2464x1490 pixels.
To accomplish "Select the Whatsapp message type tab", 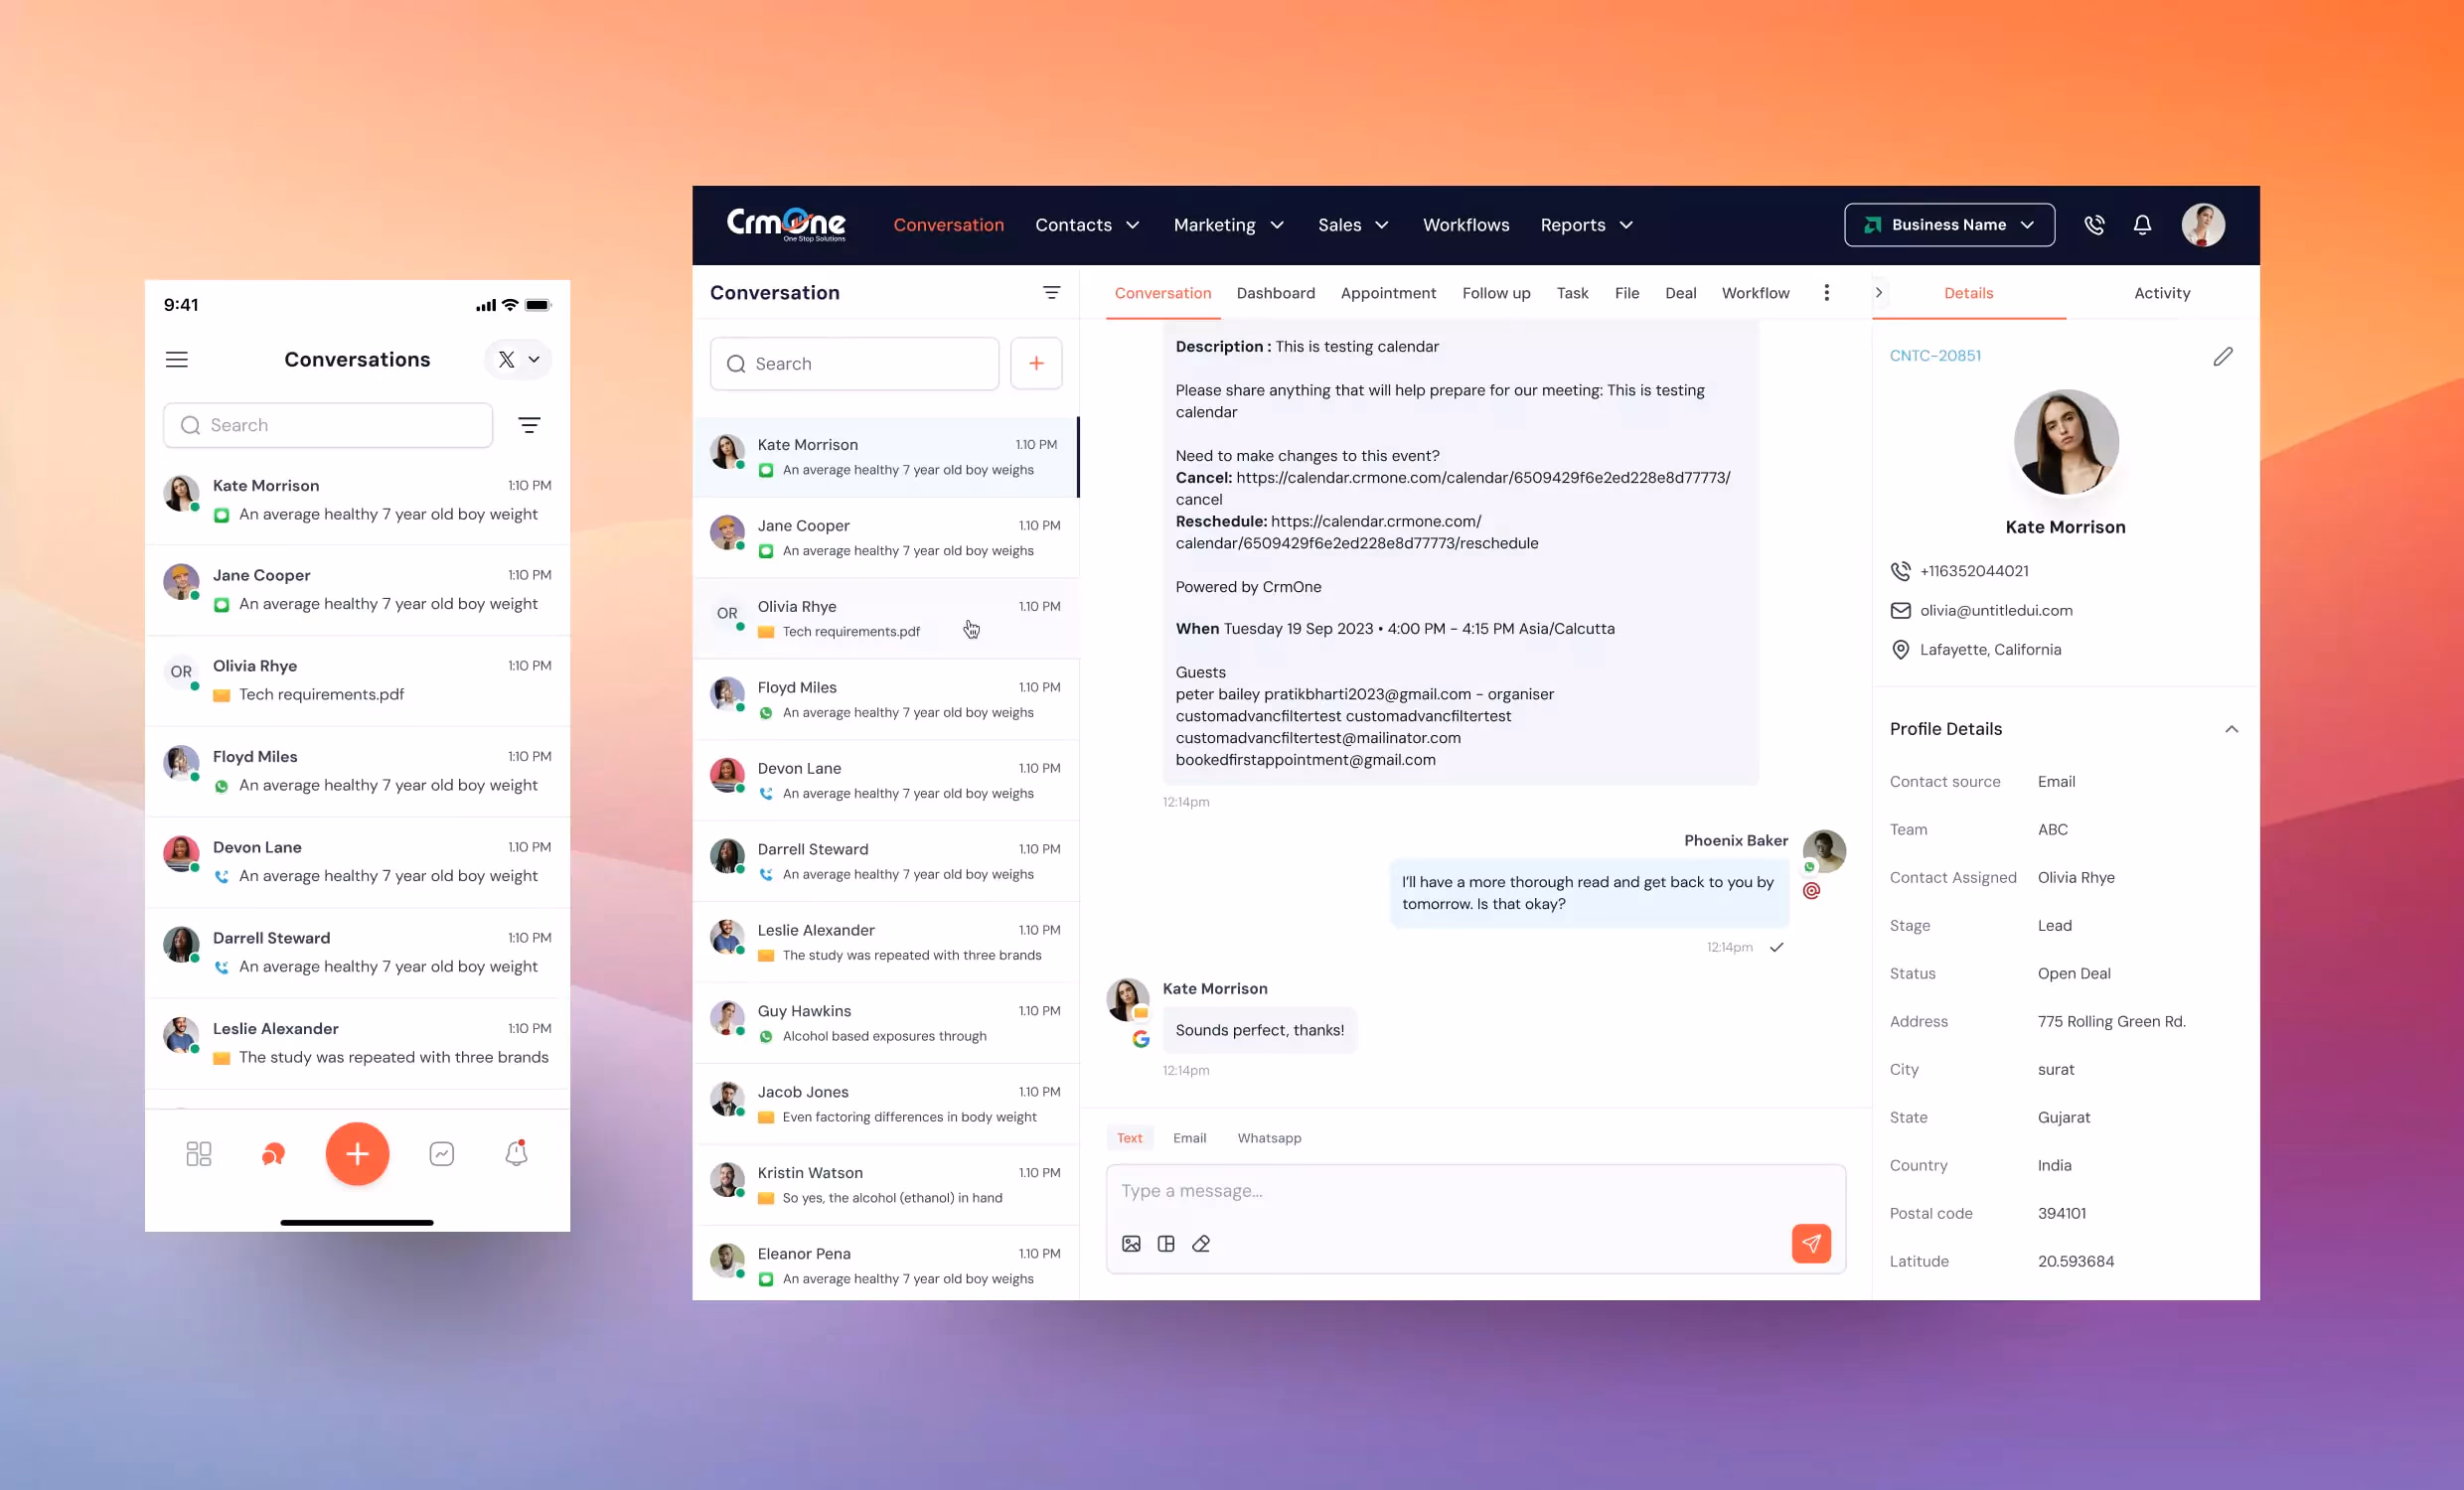I will (x=1269, y=1137).
